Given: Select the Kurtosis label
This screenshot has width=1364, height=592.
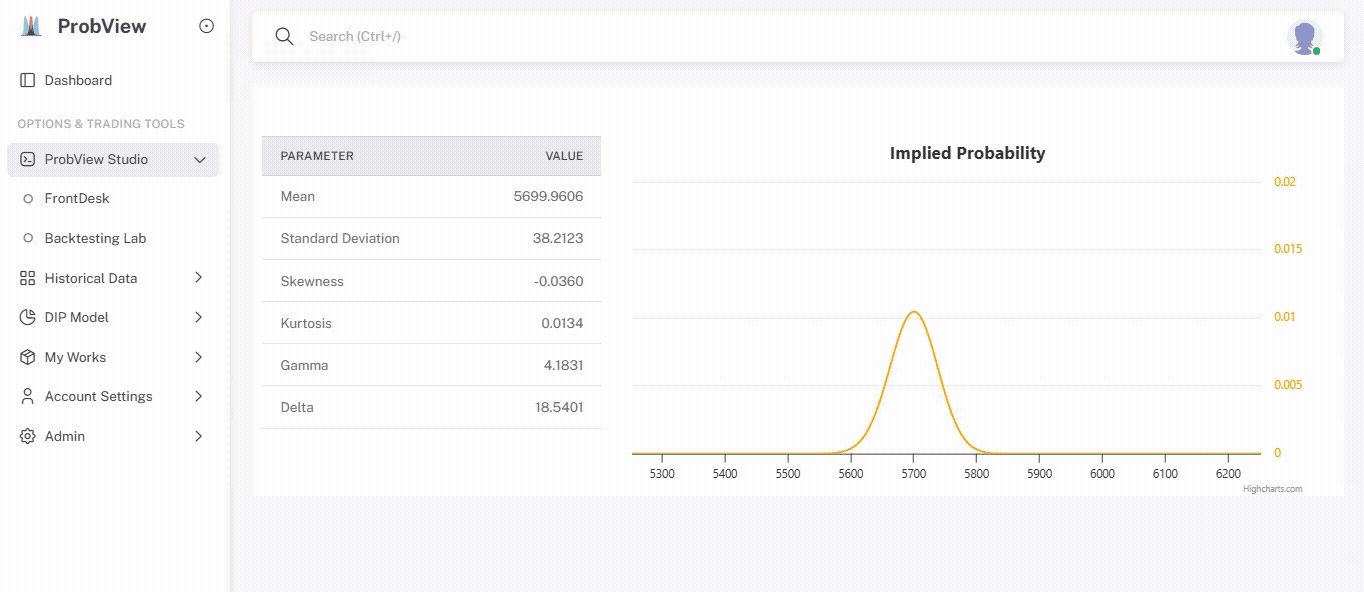Looking at the screenshot, I should pyautogui.click(x=306, y=323).
